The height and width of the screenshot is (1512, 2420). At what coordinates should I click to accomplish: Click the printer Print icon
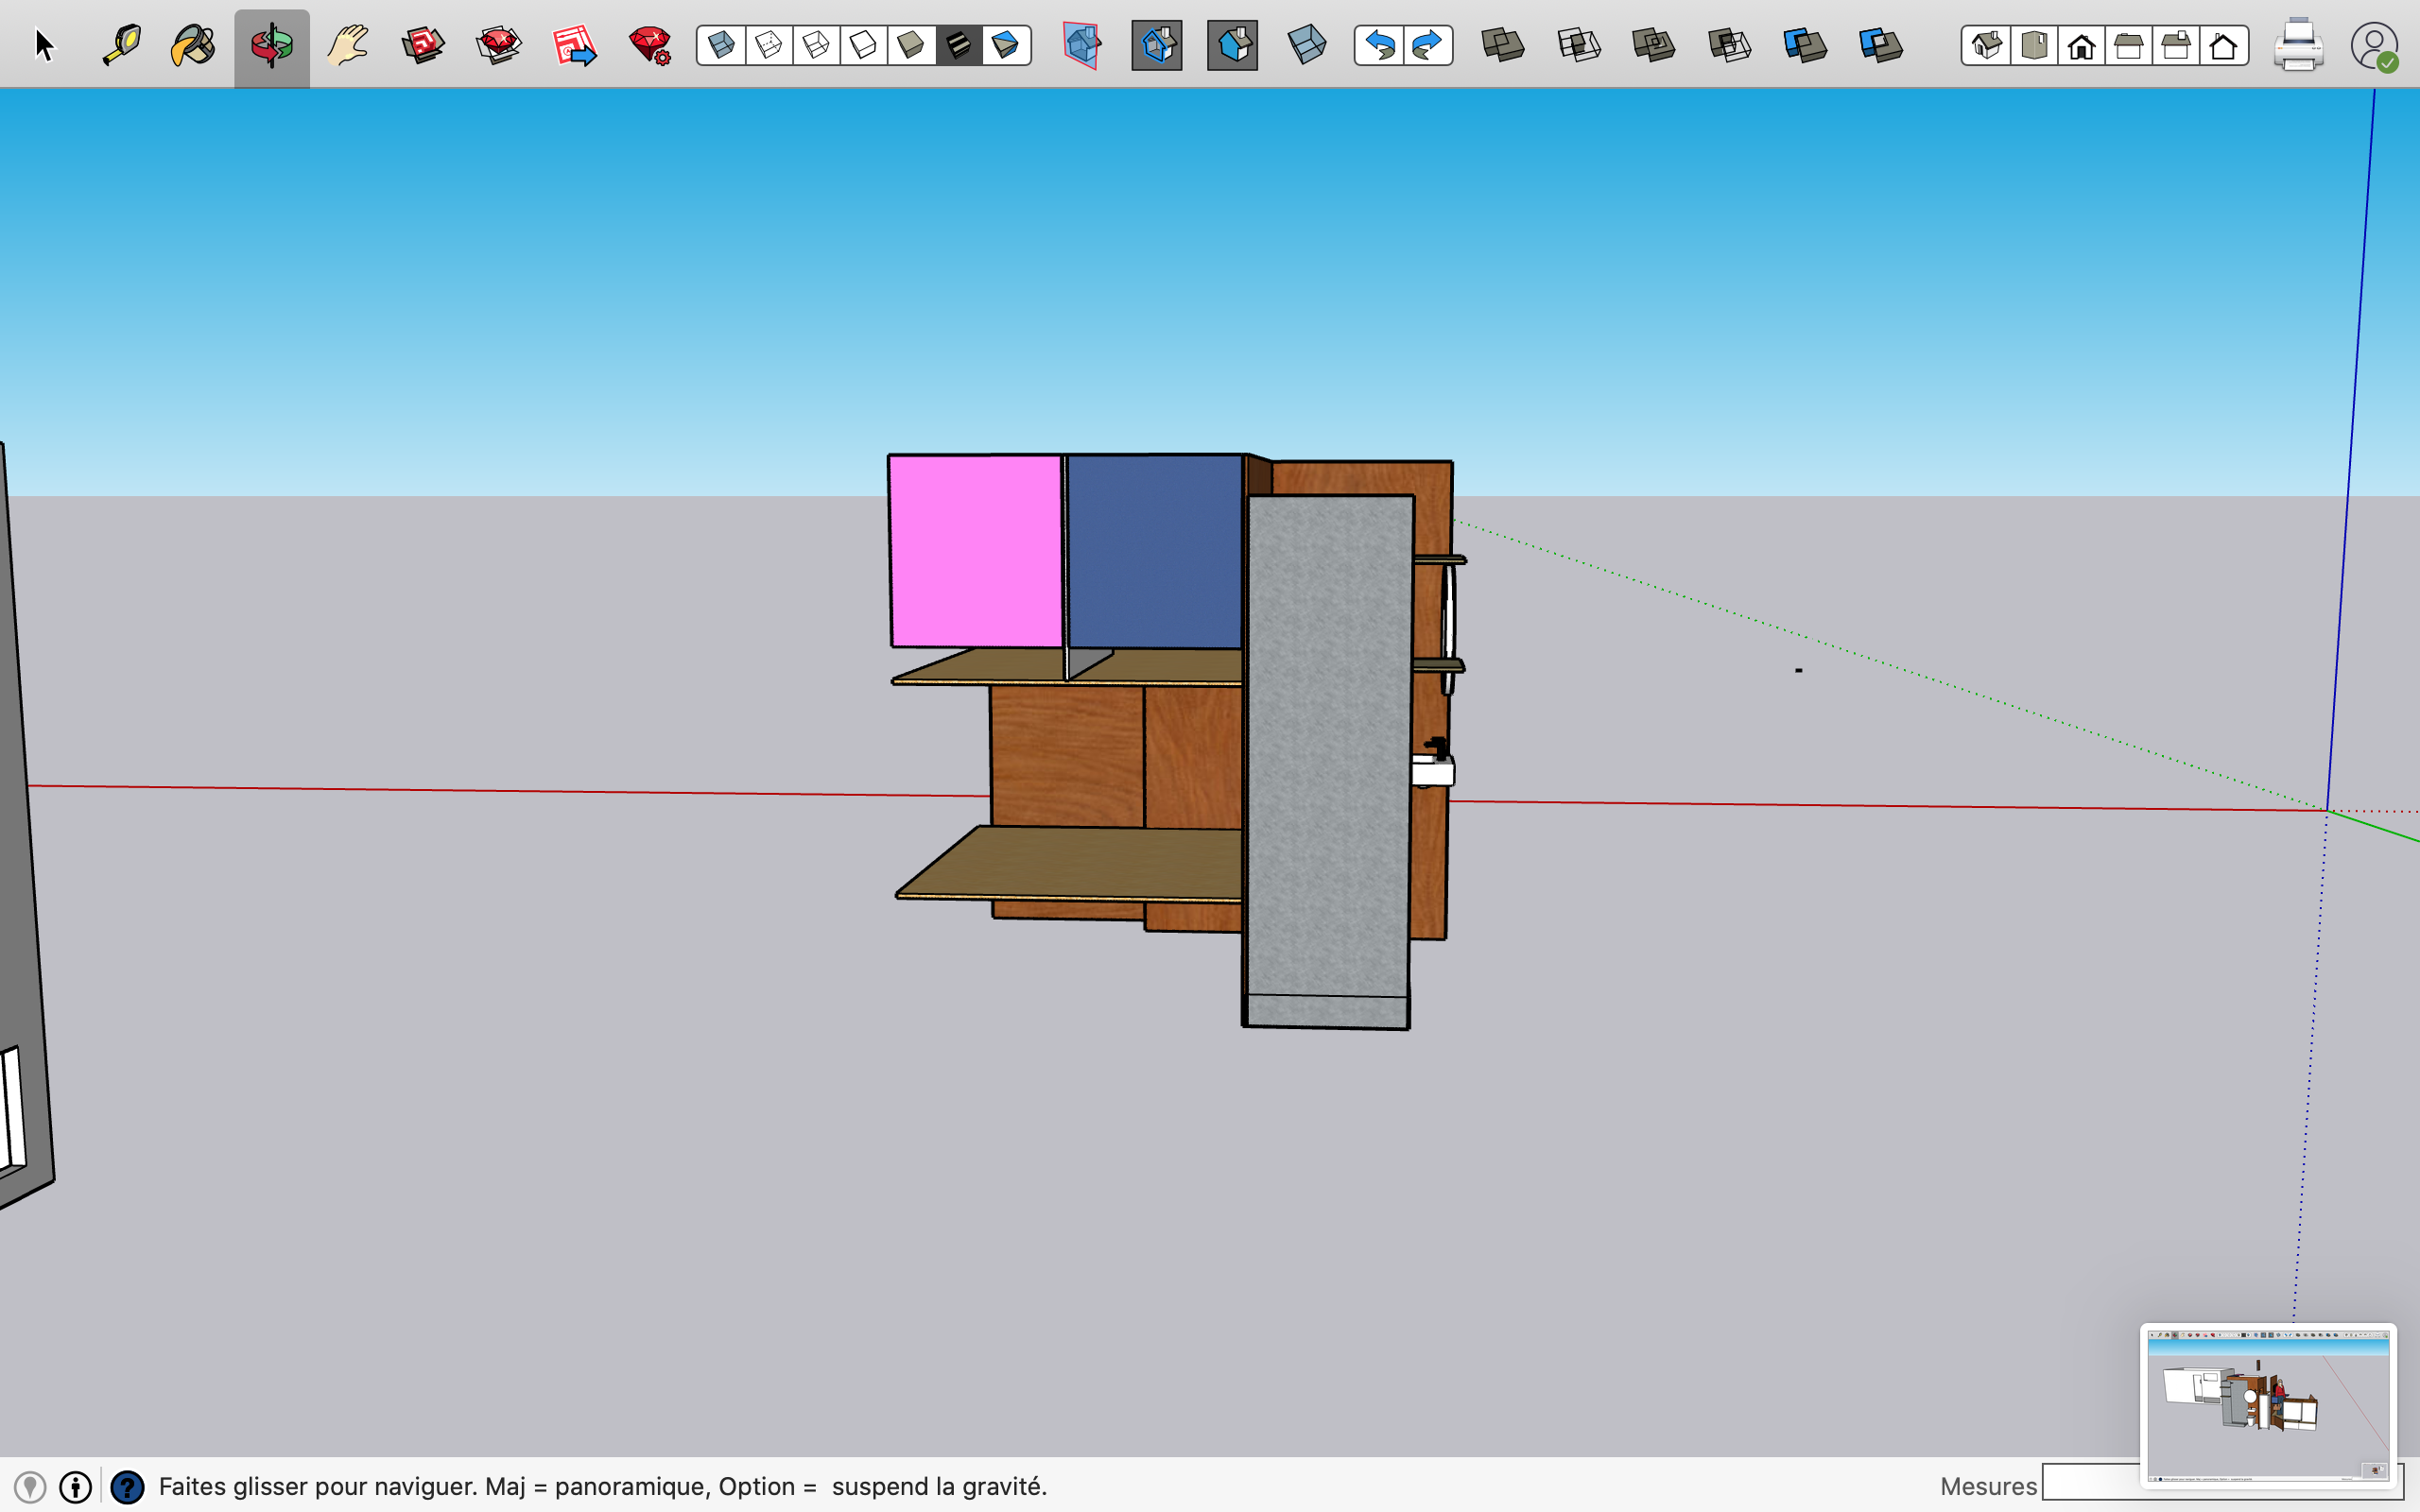tap(2297, 46)
